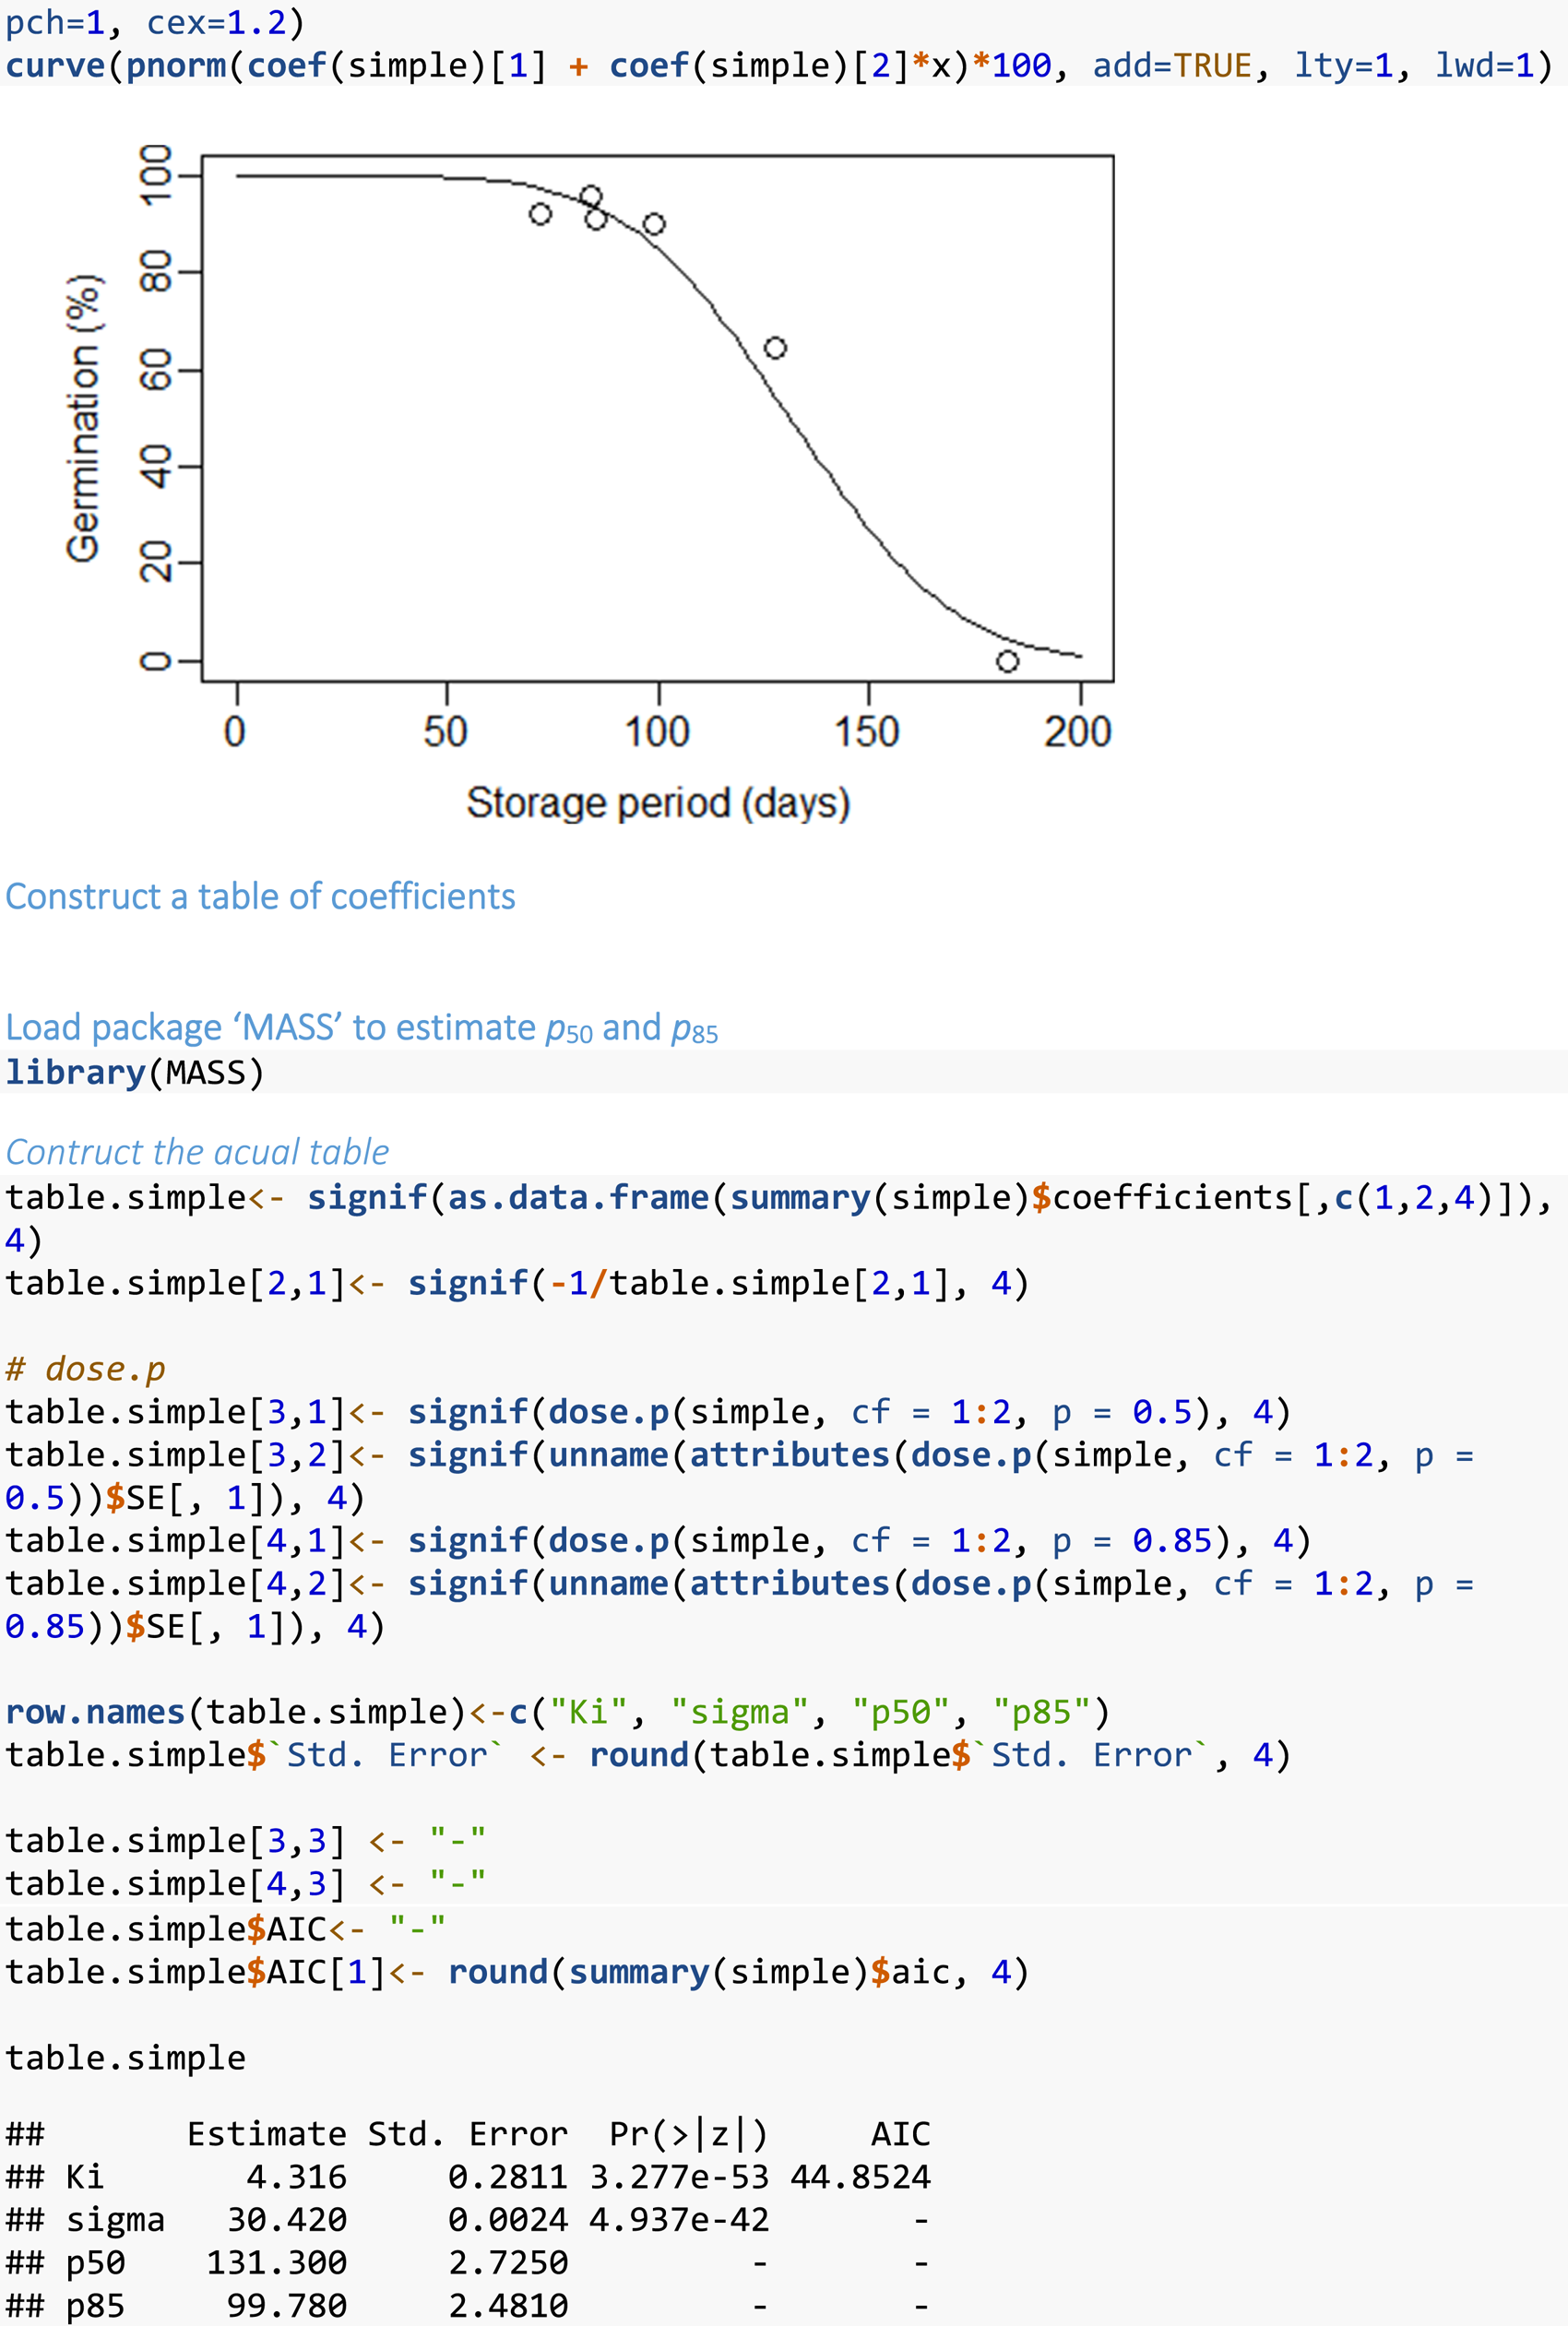
Task: Click the 'Construct a table of coefficients' heading
Action: 260,896
